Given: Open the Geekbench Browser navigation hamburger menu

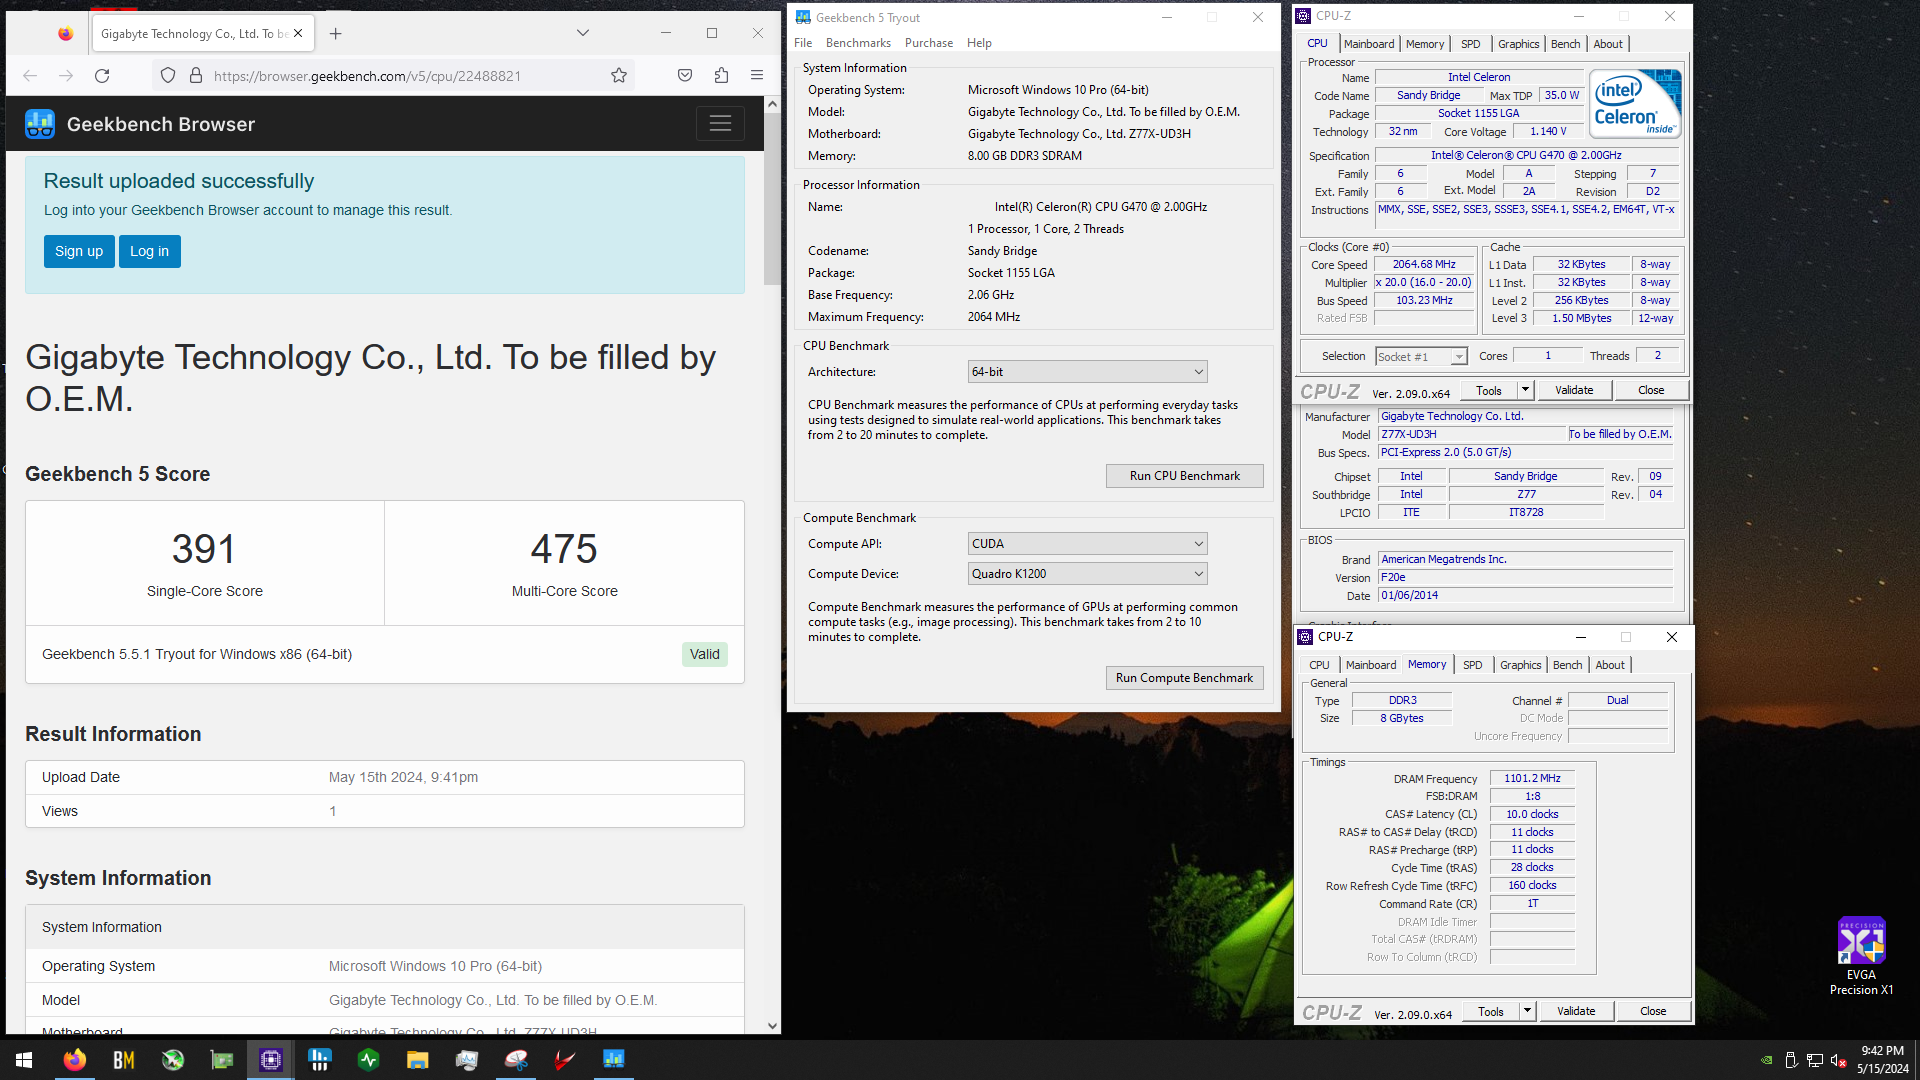Looking at the screenshot, I should pyautogui.click(x=720, y=124).
